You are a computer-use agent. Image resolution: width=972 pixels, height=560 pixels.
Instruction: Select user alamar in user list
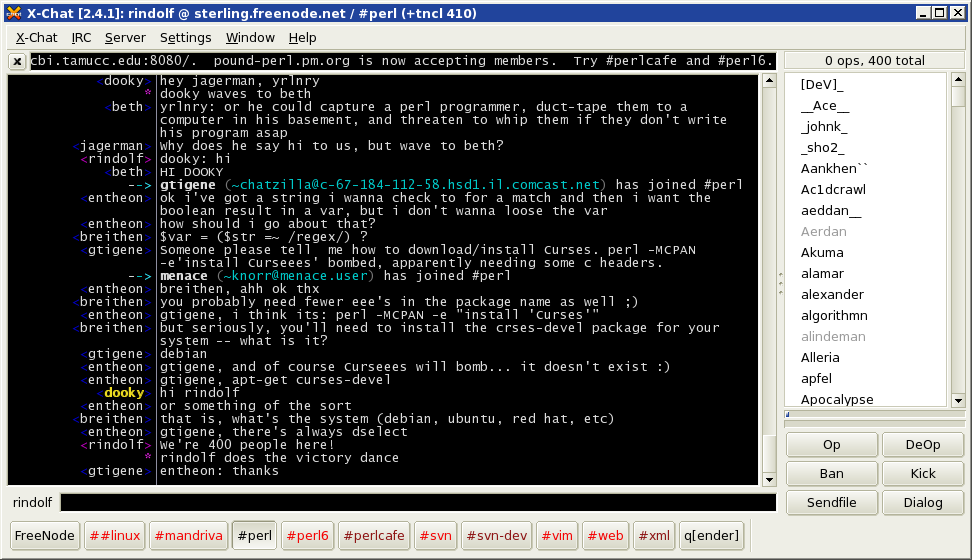tap(822, 273)
